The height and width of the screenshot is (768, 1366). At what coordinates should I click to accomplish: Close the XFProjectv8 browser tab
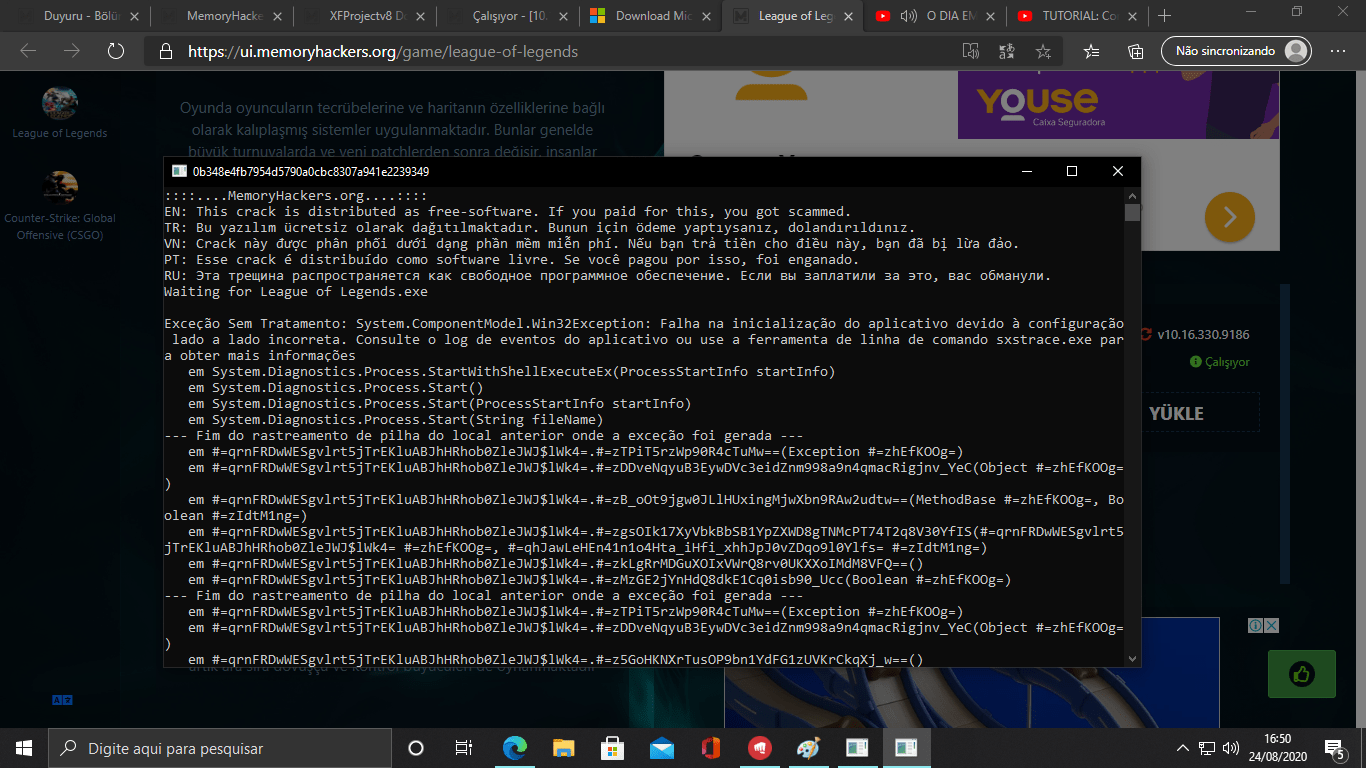coord(419,16)
